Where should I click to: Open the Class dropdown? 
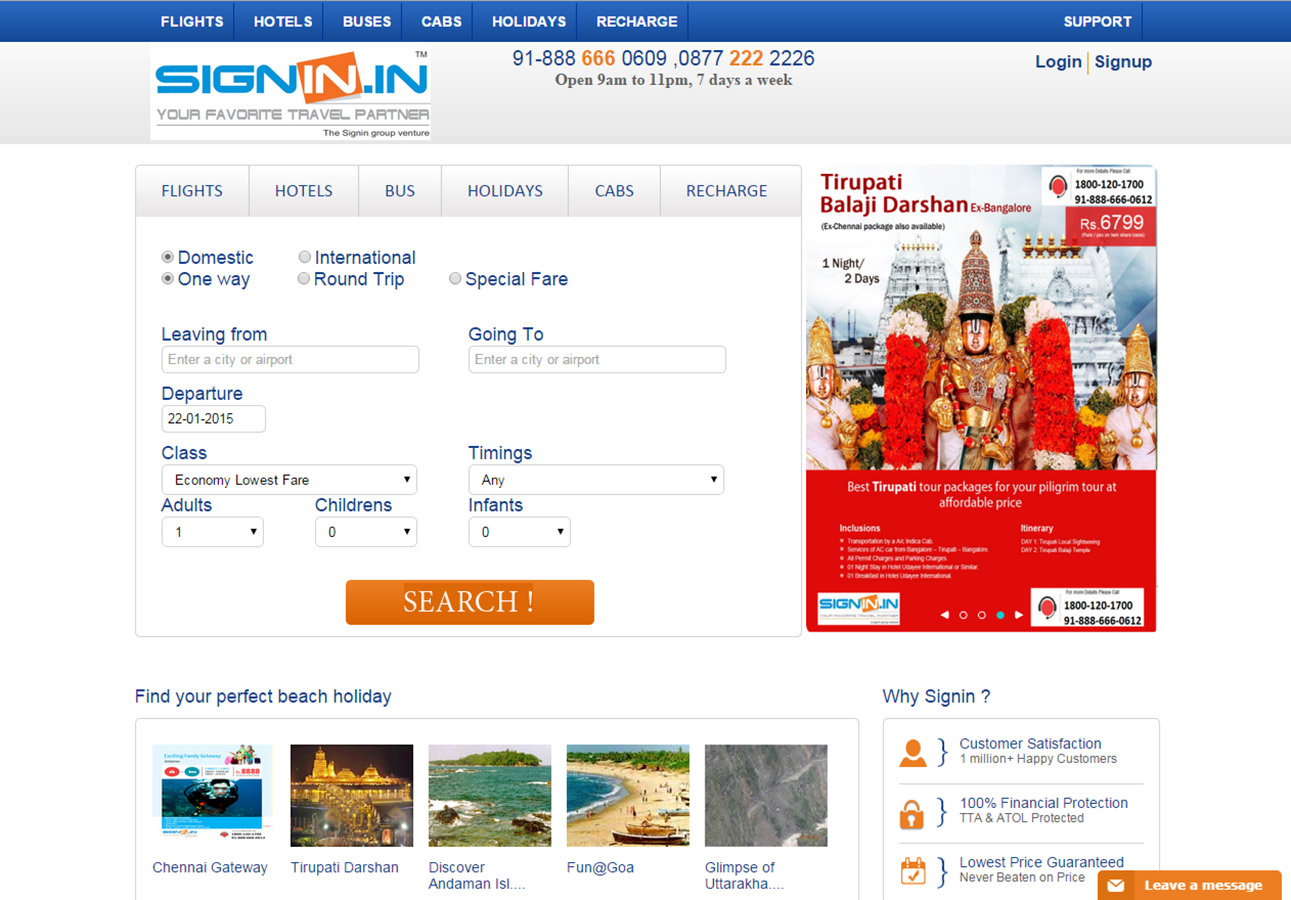[289, 480]
